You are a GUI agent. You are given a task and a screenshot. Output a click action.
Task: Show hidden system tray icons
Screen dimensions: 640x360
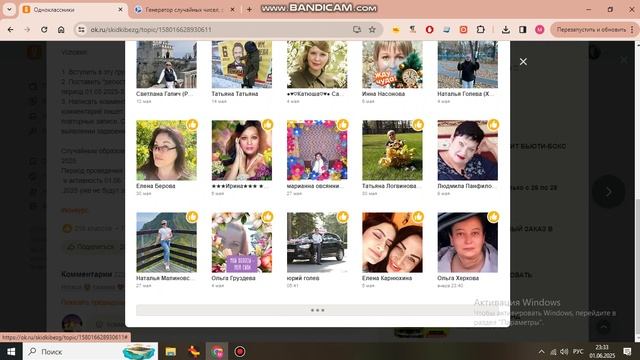tap(541, 351)
